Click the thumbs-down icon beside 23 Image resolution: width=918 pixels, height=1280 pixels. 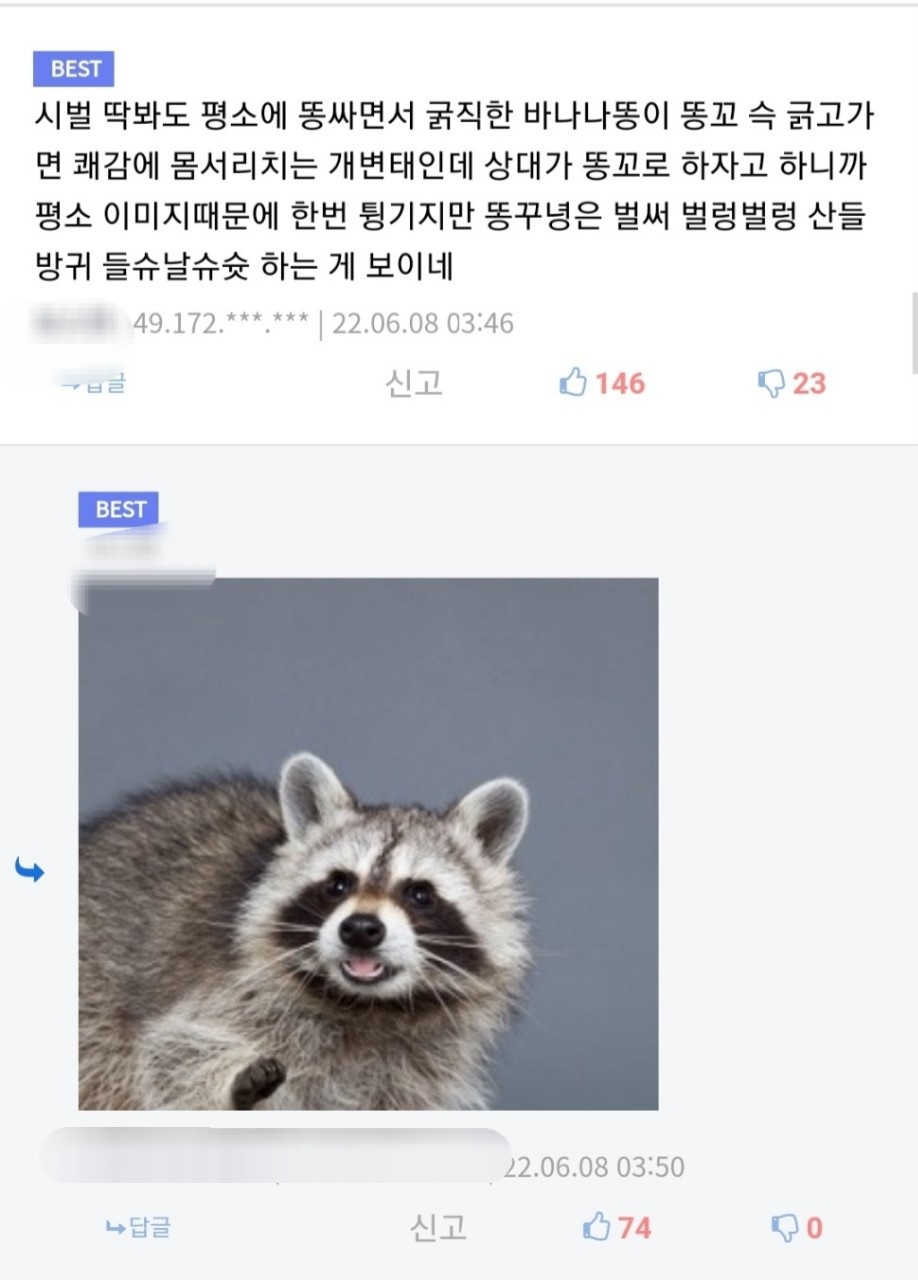[771, 383]
